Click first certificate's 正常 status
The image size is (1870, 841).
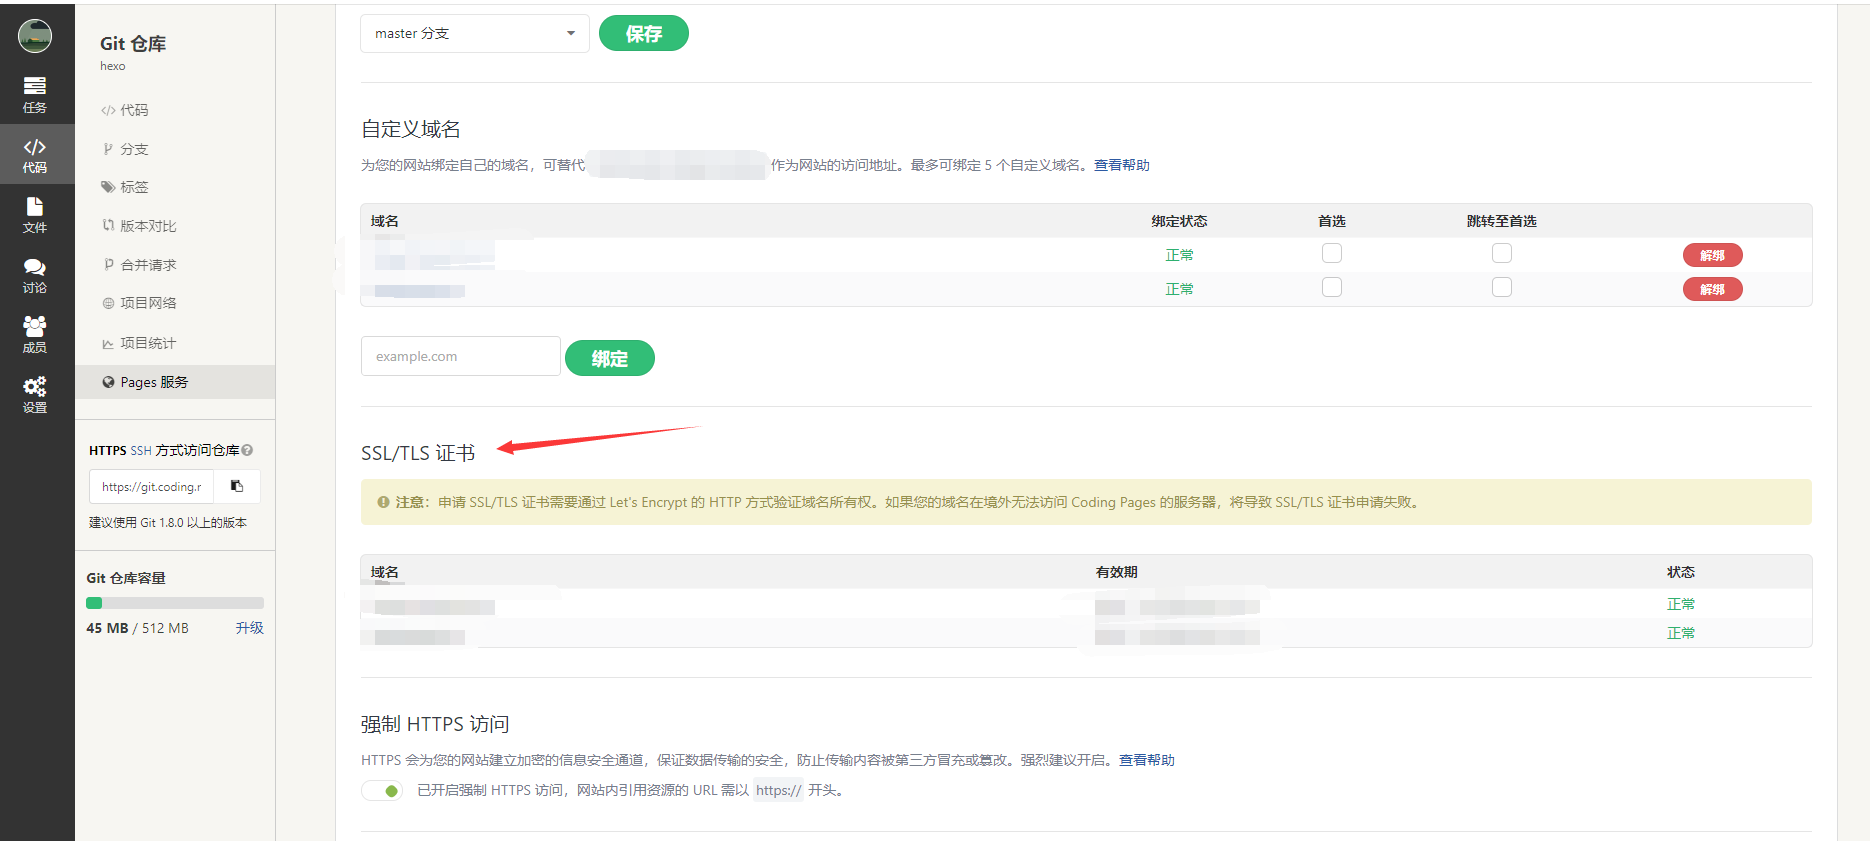tap(1681, 604)
